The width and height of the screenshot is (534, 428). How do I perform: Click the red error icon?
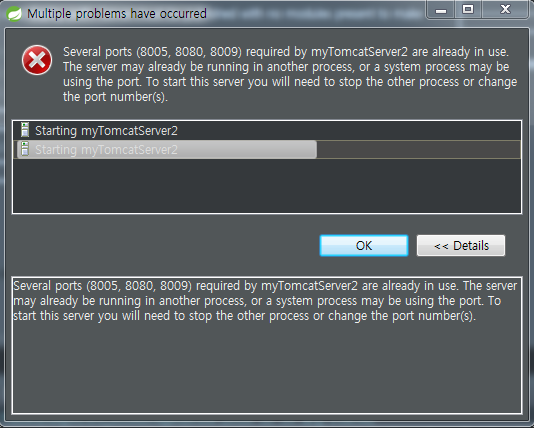(37, 60)
